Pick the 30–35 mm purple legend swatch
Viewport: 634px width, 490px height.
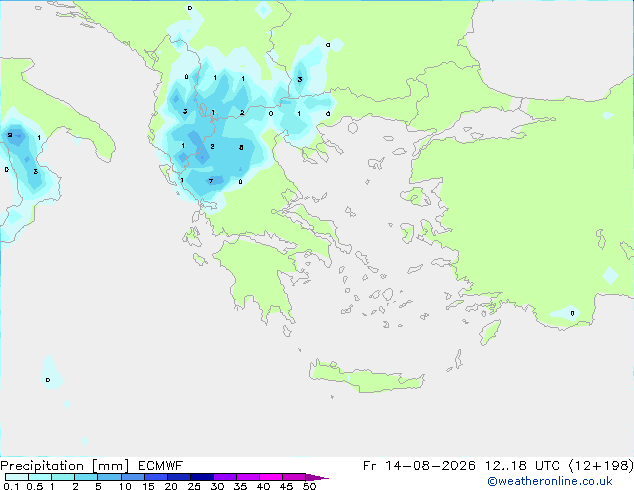(224, 477)
